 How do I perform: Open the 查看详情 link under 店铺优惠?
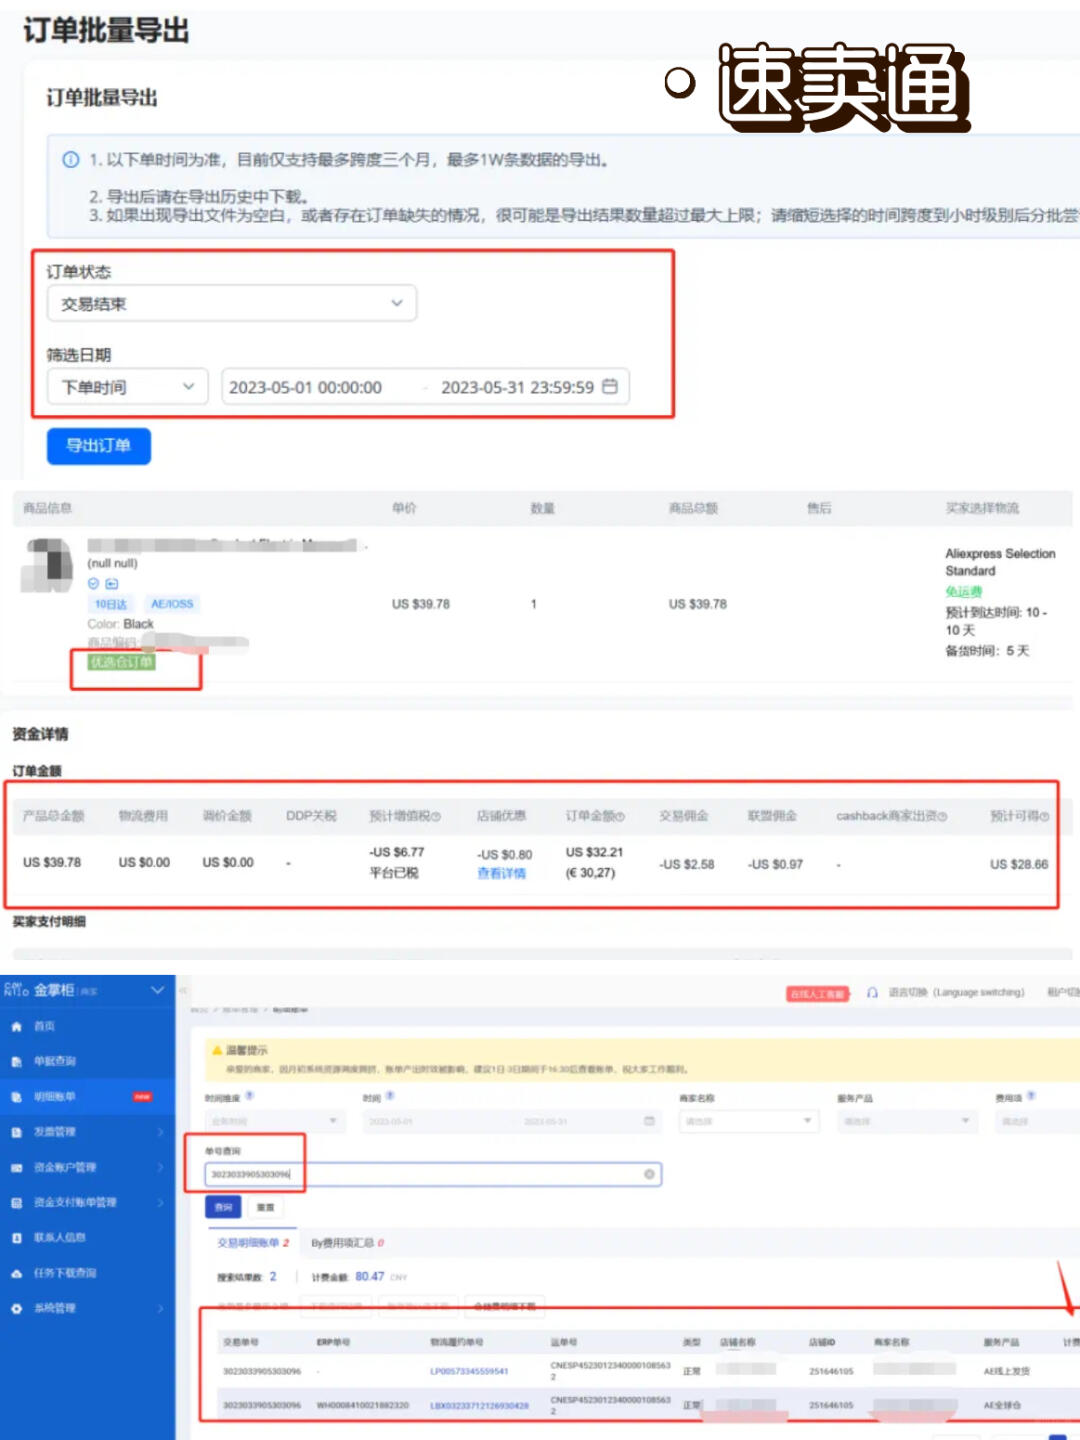(x=501, y=874)
